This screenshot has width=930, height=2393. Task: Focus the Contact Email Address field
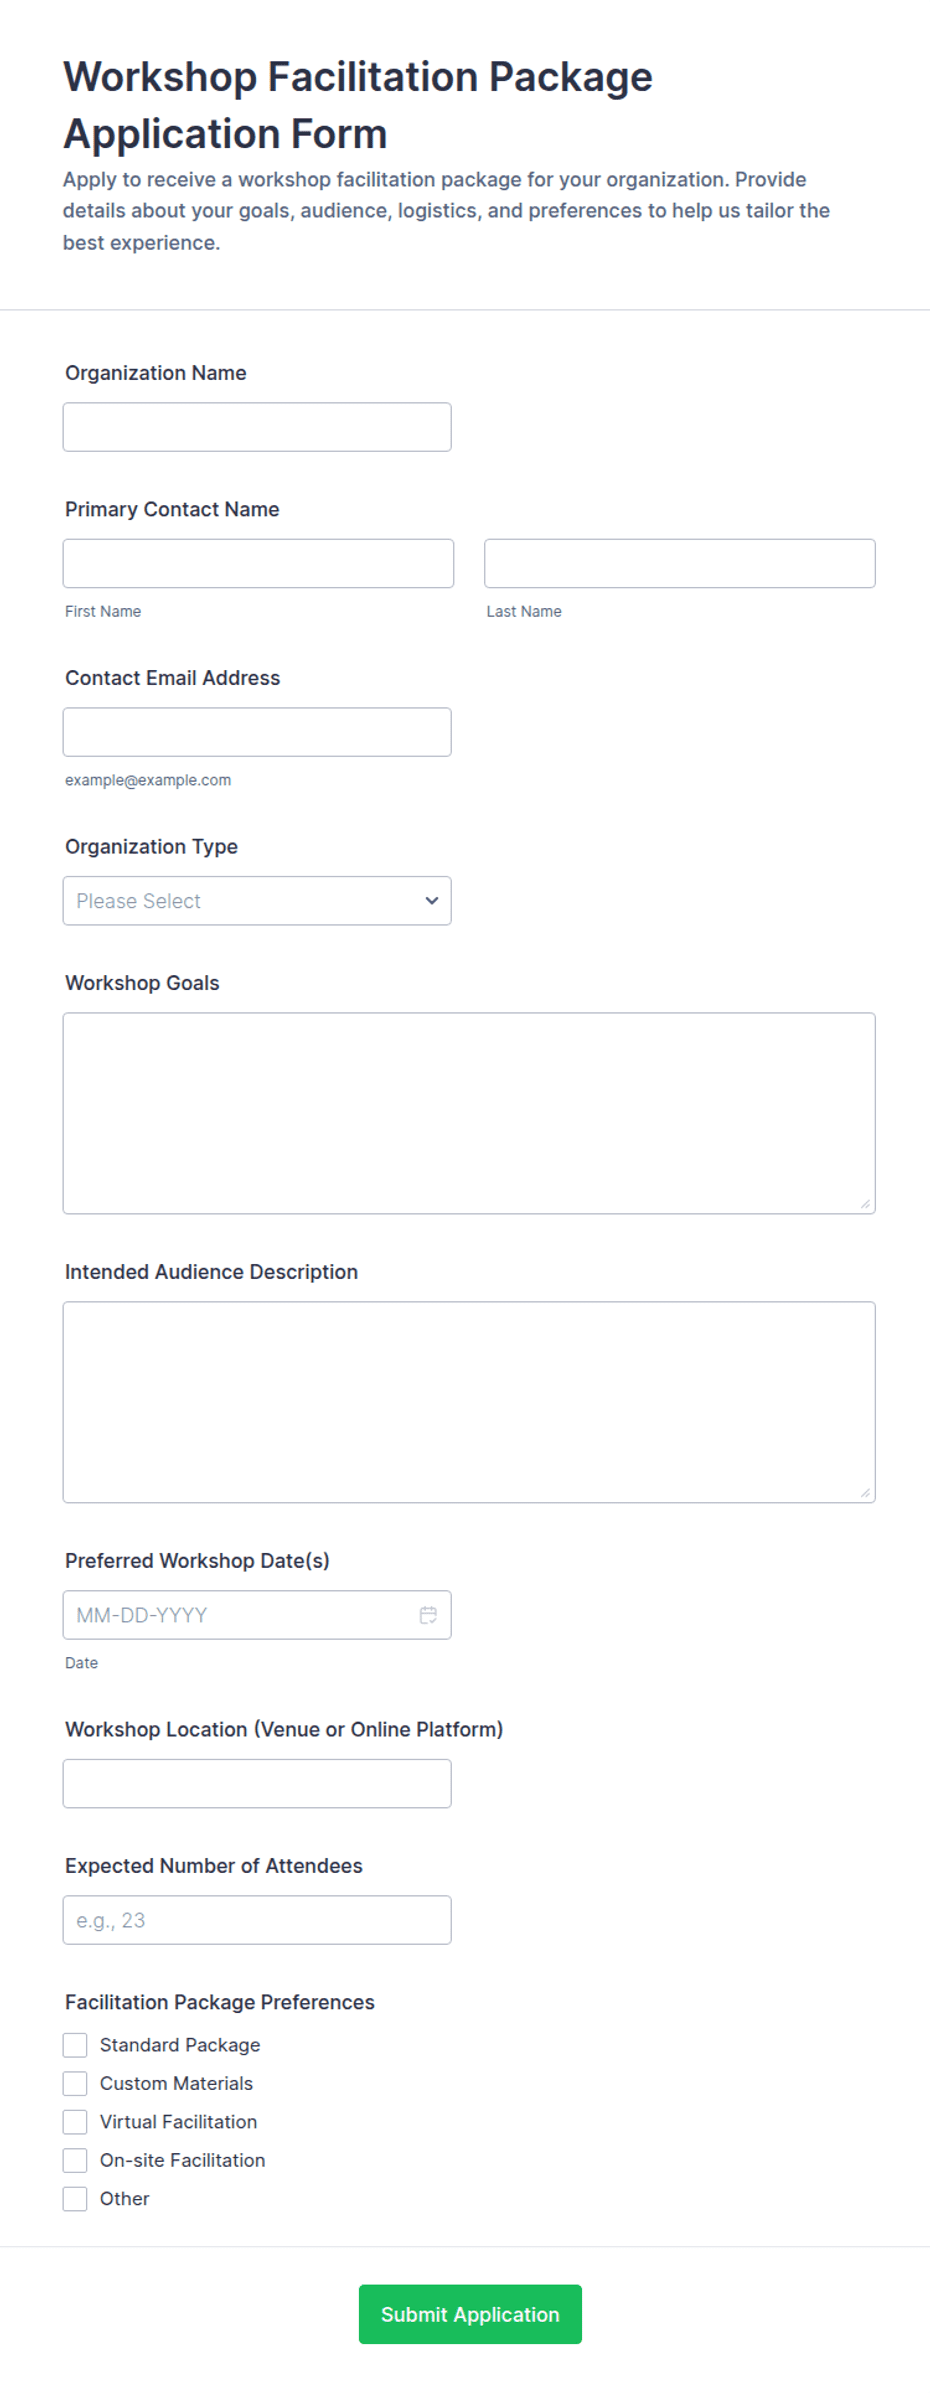coord(257,732)
